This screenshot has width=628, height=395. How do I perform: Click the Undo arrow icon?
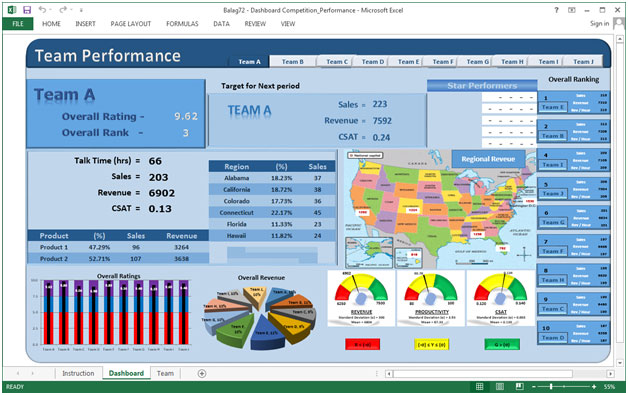[42, 10]
